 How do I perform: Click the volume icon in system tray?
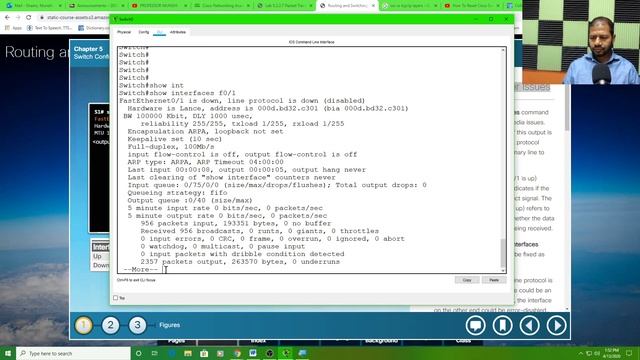point(597,353)
